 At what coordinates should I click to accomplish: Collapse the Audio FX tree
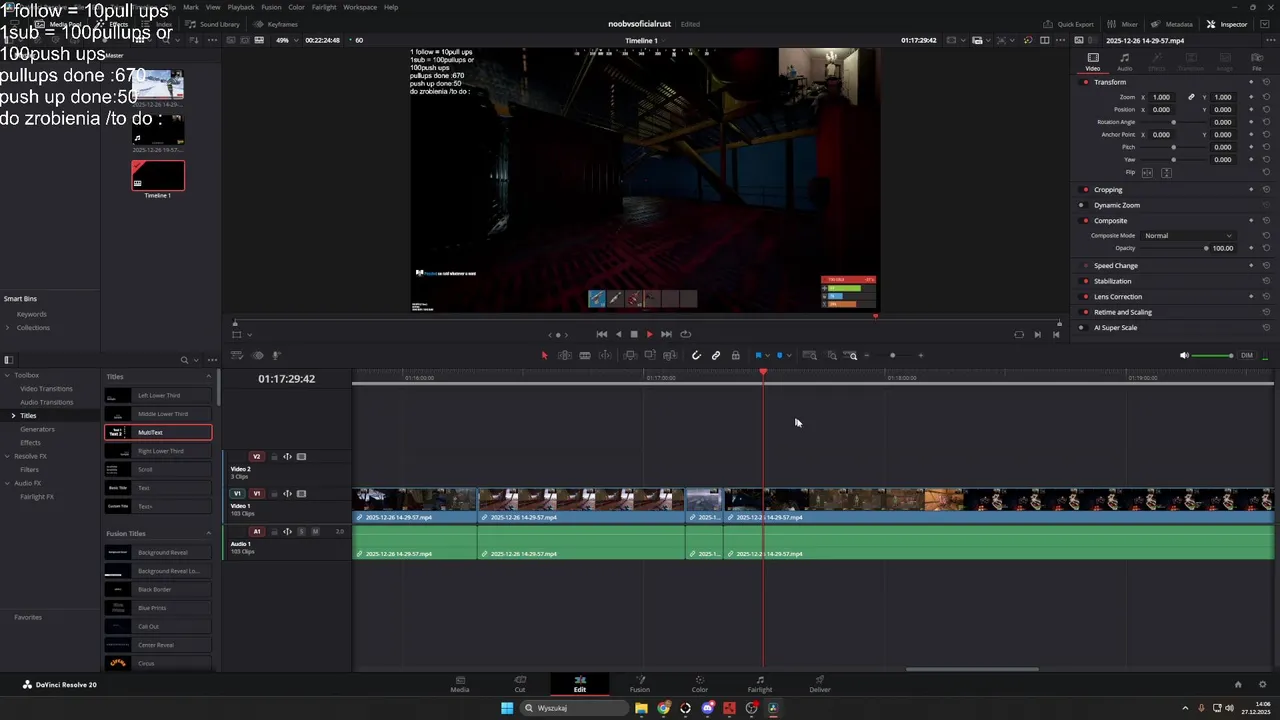(7, 483)
